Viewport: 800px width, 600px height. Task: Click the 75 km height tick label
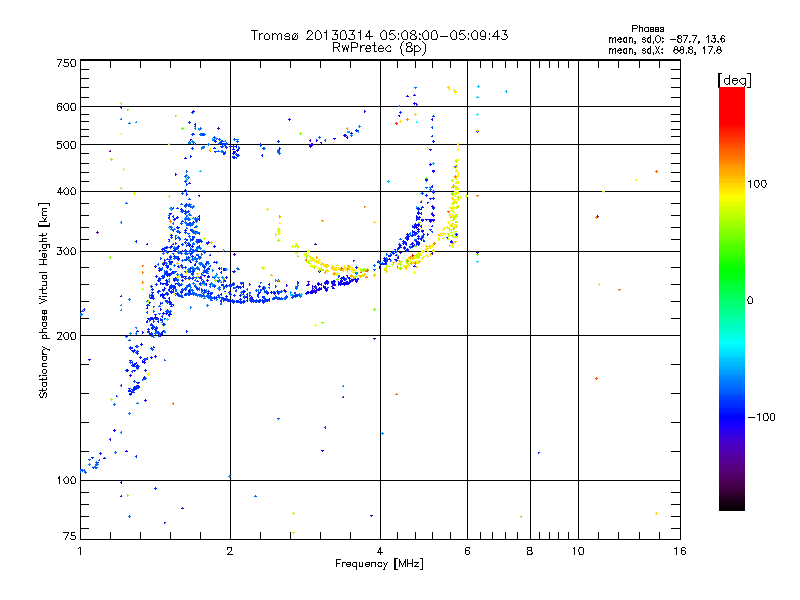tap(70, 536)
